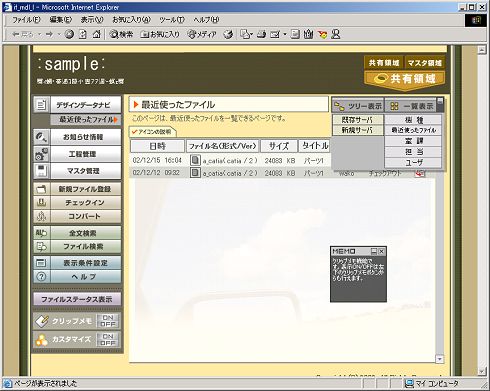This screenshot has width=490, height=391.
Task: Click the チェックイン icon
Action: point(41,202)
